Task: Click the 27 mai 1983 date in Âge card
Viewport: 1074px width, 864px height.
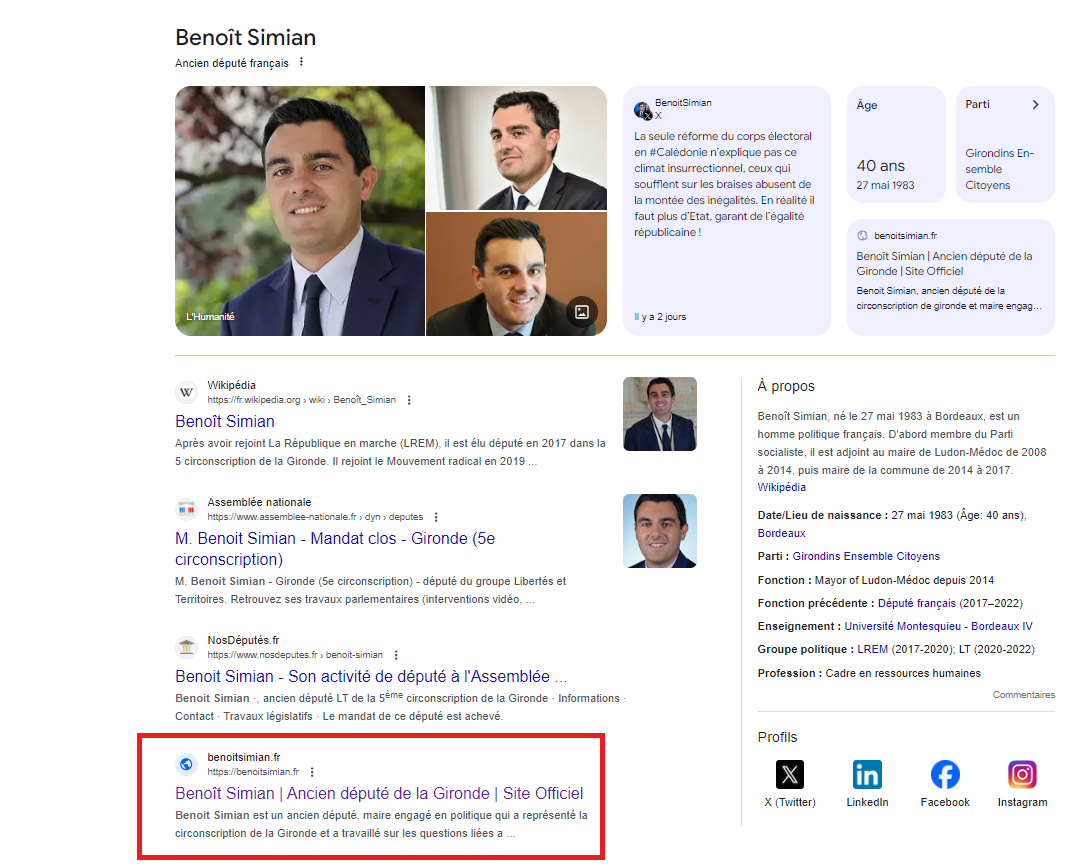Action: (x=885, y=185)
